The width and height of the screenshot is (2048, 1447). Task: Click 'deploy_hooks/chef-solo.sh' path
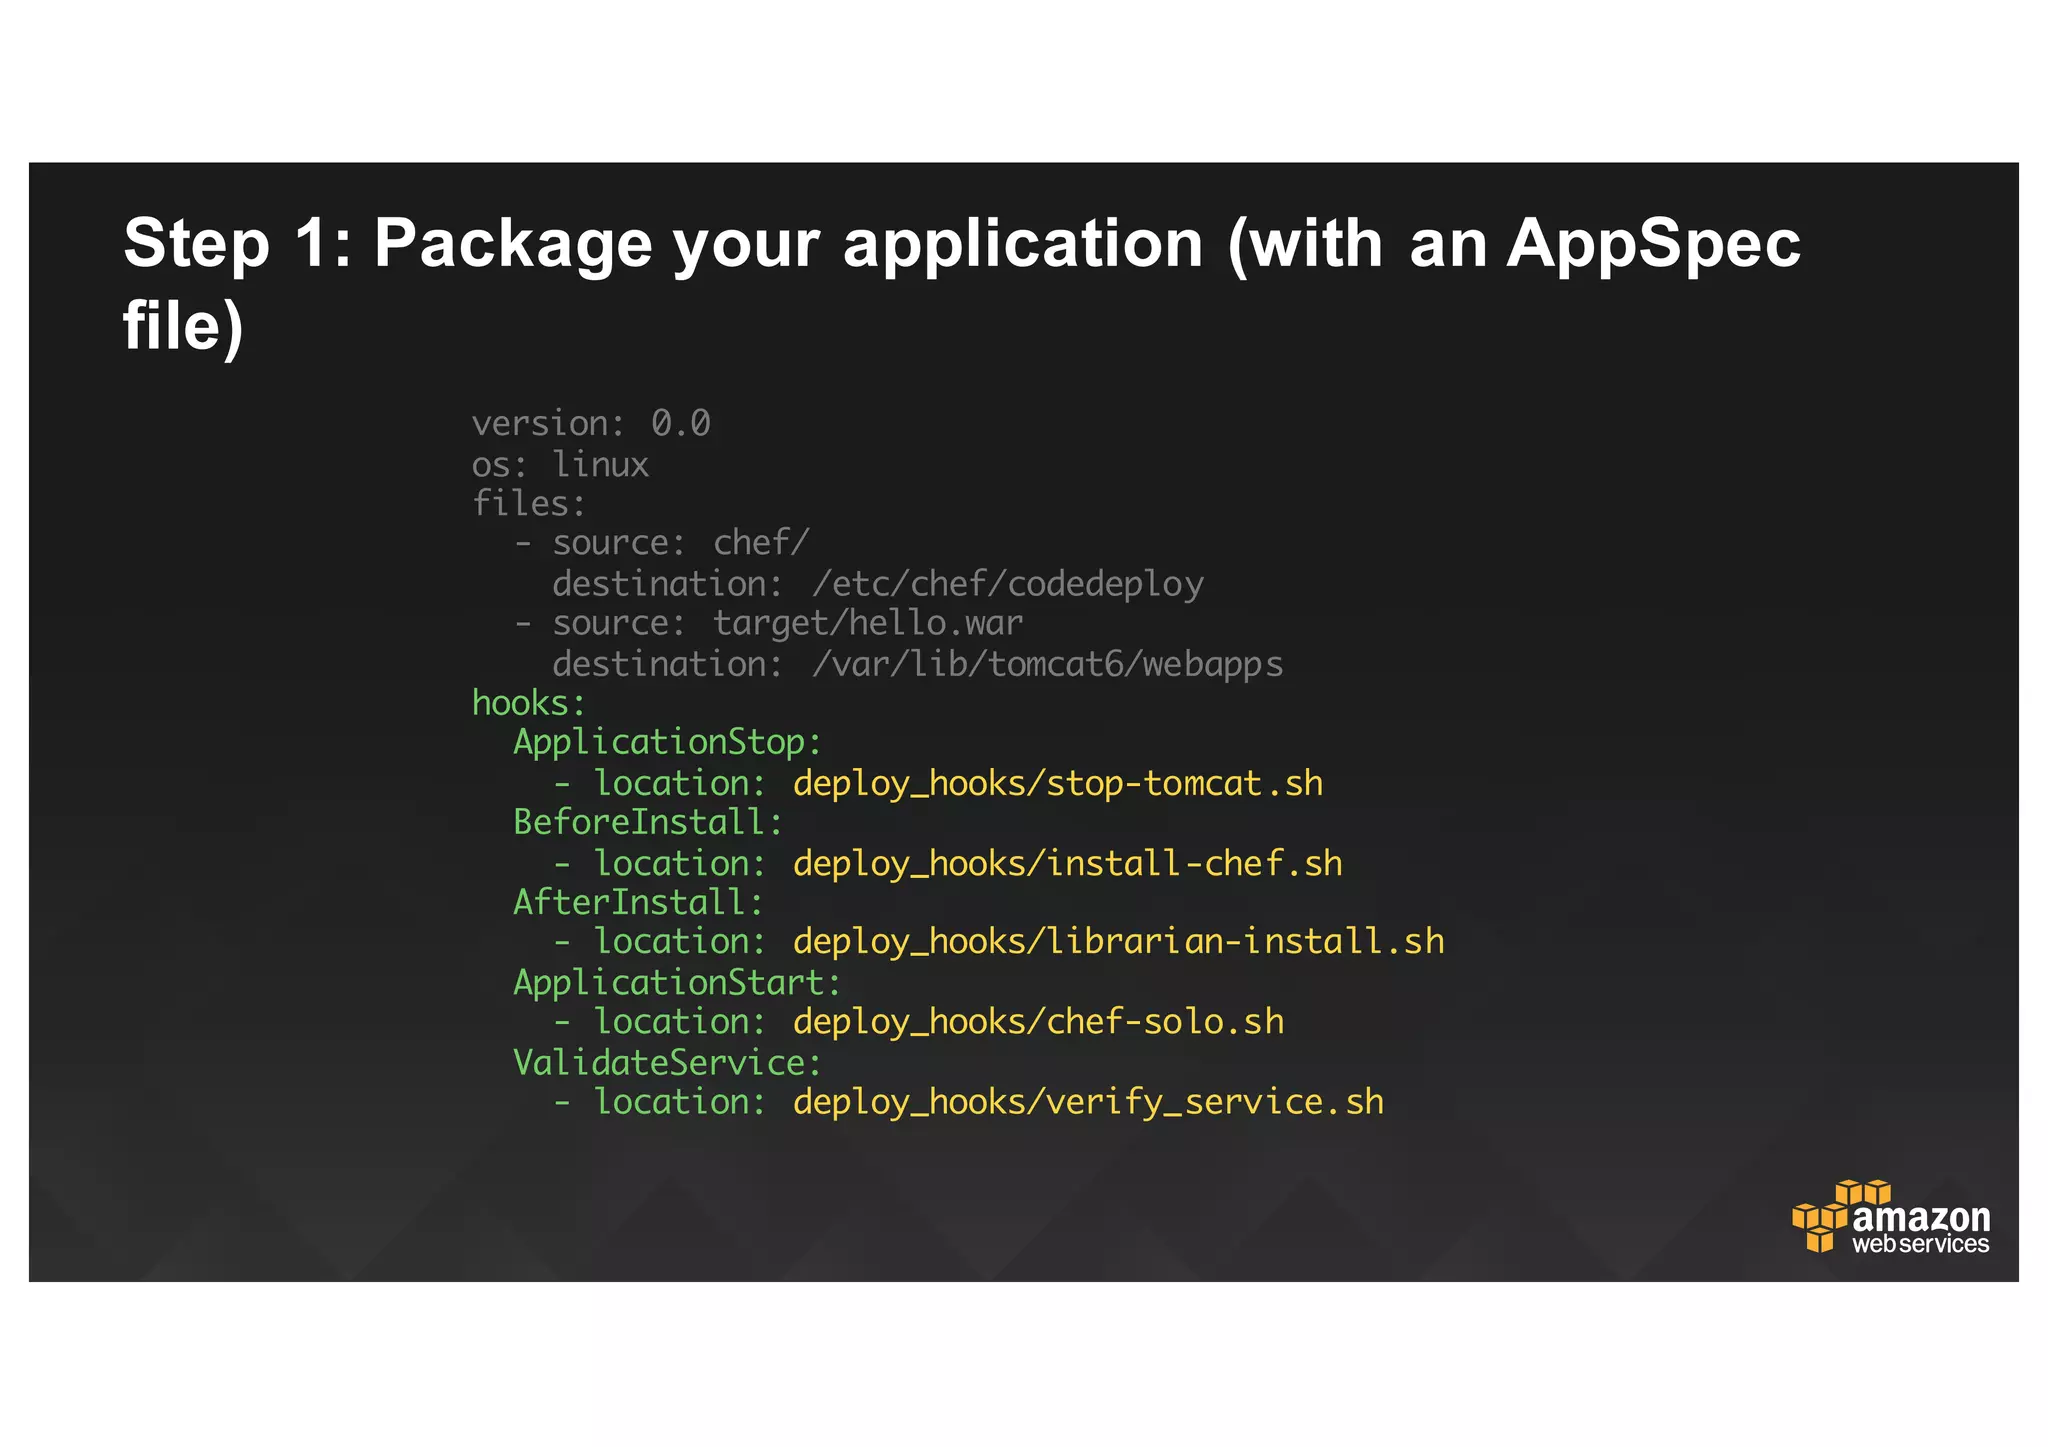click(x=1039, y=1022)
